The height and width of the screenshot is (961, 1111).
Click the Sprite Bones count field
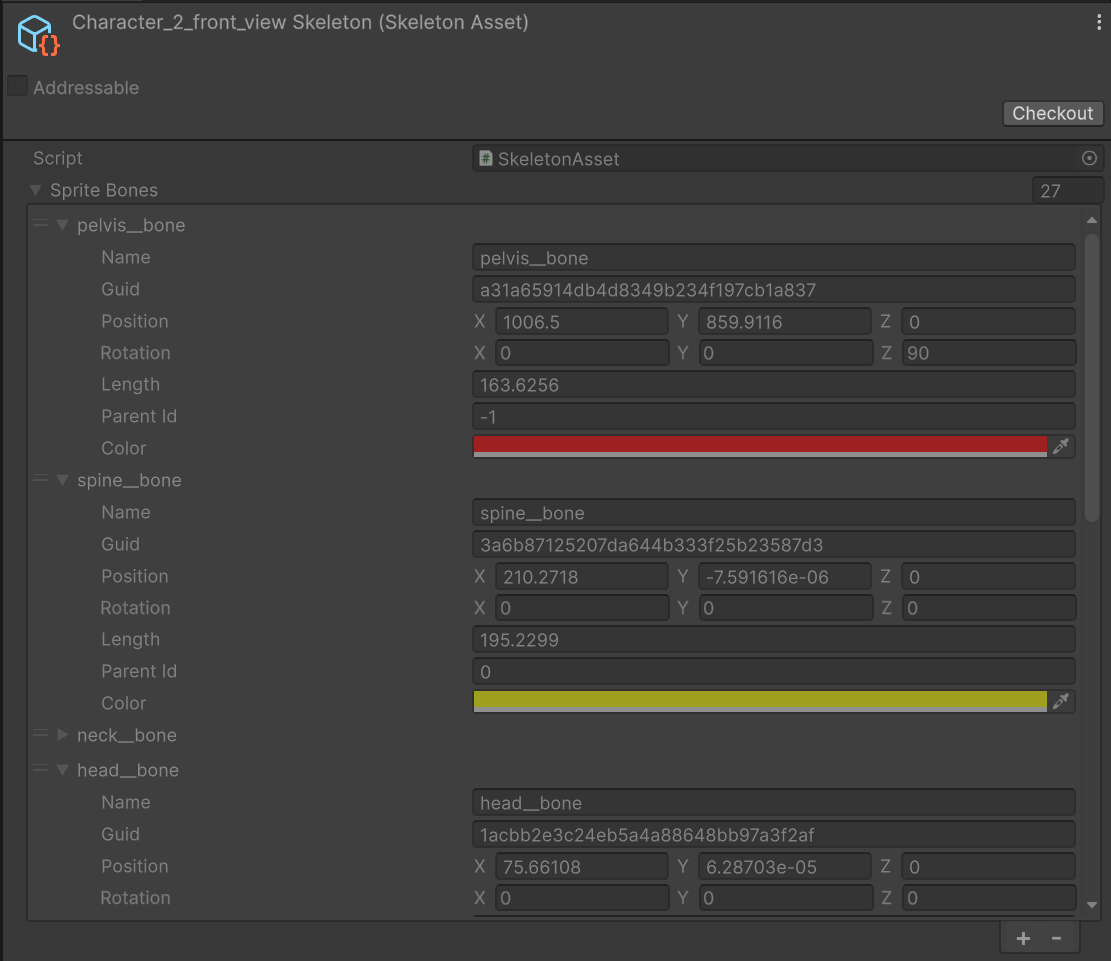pyautogui.click(x=1067, y=190)
